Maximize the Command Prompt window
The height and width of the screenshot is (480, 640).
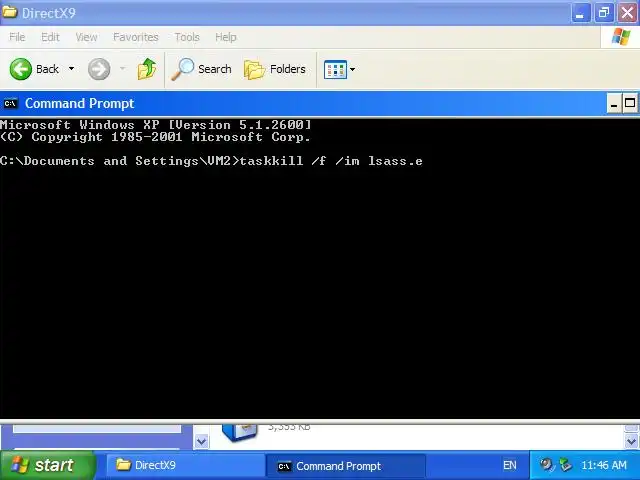tap(630, 104)
